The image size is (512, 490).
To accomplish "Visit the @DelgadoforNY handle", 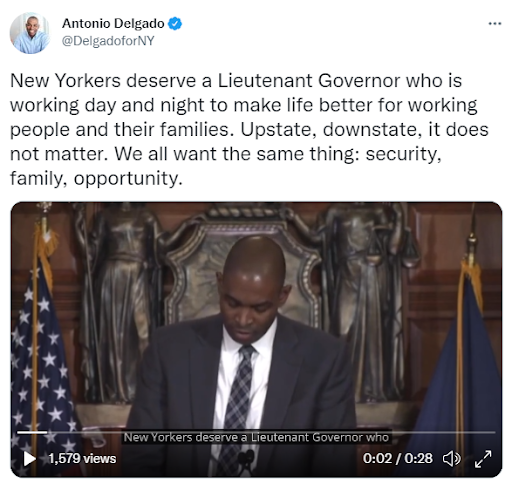I will [x=108, y=41].
